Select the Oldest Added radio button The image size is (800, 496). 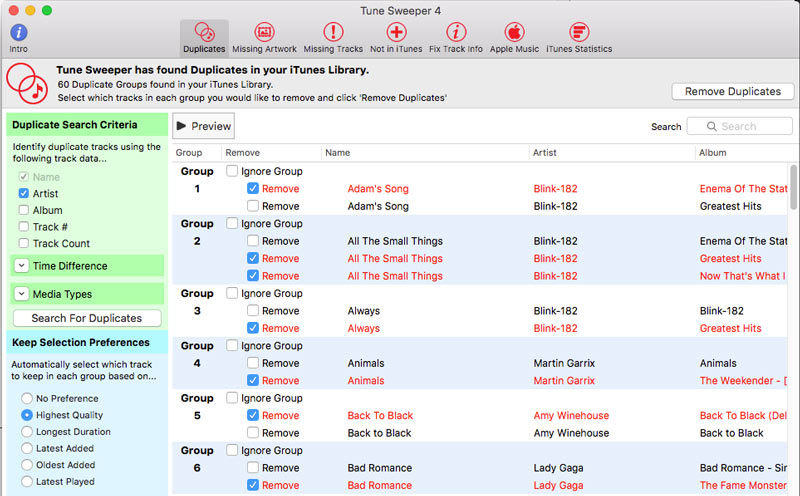pos(27,465)
